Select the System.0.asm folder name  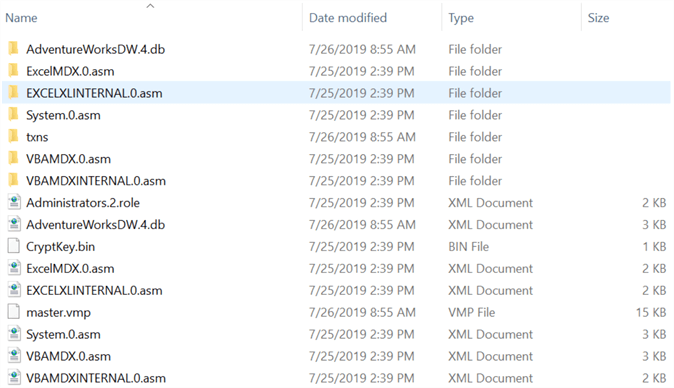[x=63, y=115]
